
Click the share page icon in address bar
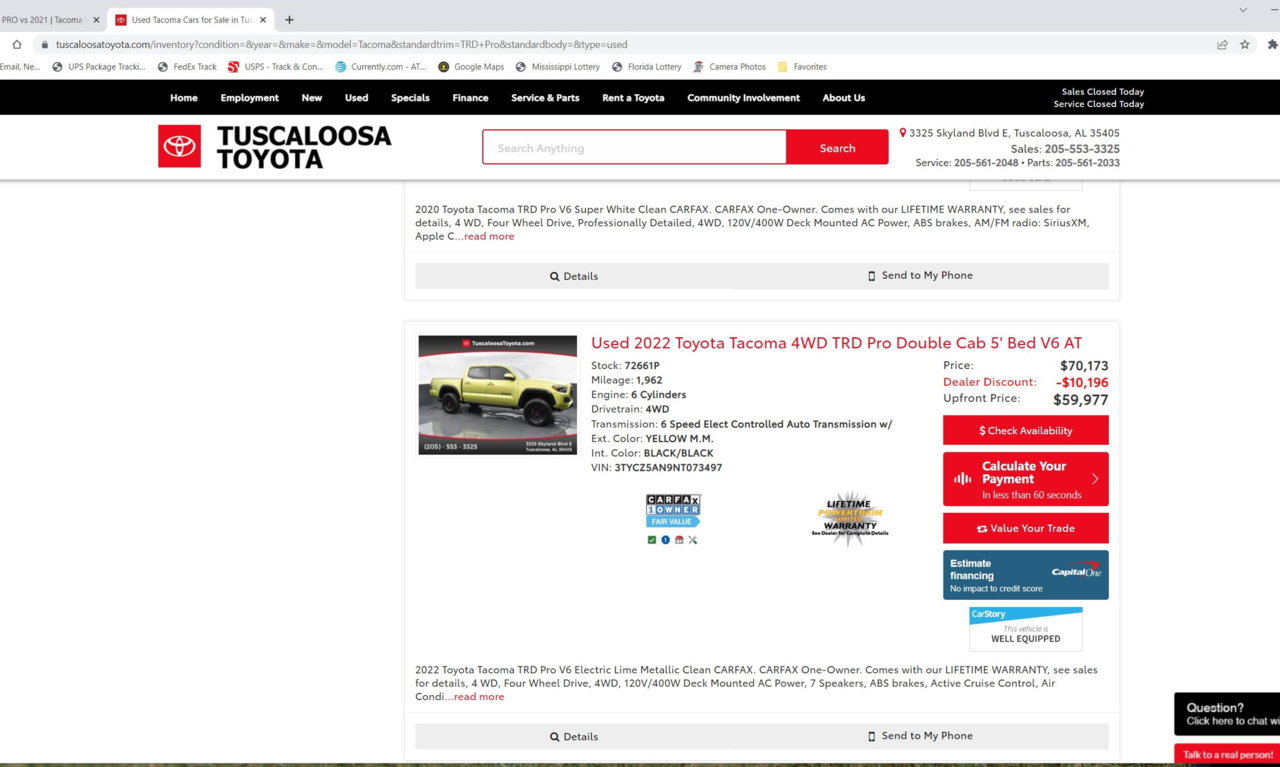[x=1222, y=44]
